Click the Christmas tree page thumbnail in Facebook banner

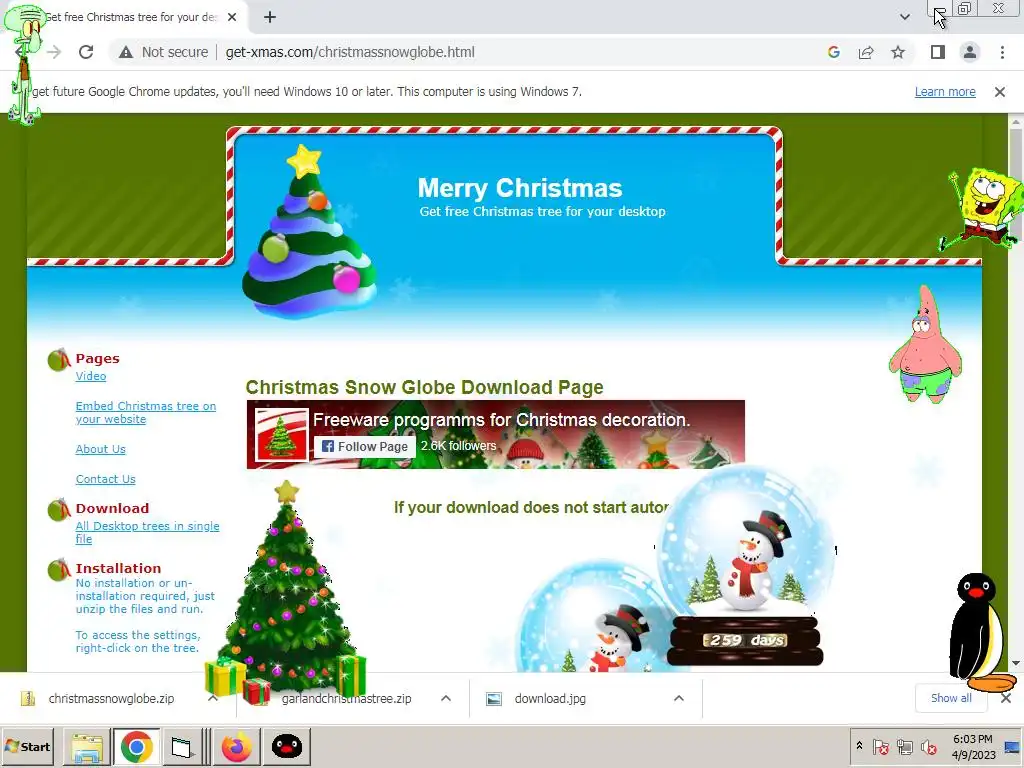point(281,435)
